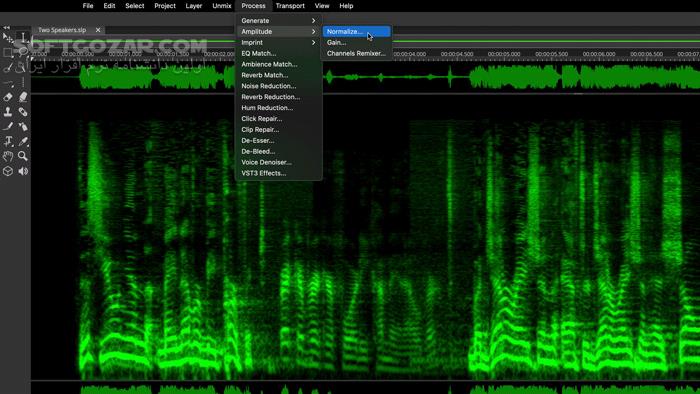This screenshot has width=700, height=394.
Task: Open the File menu
Action: click(88, 6)
